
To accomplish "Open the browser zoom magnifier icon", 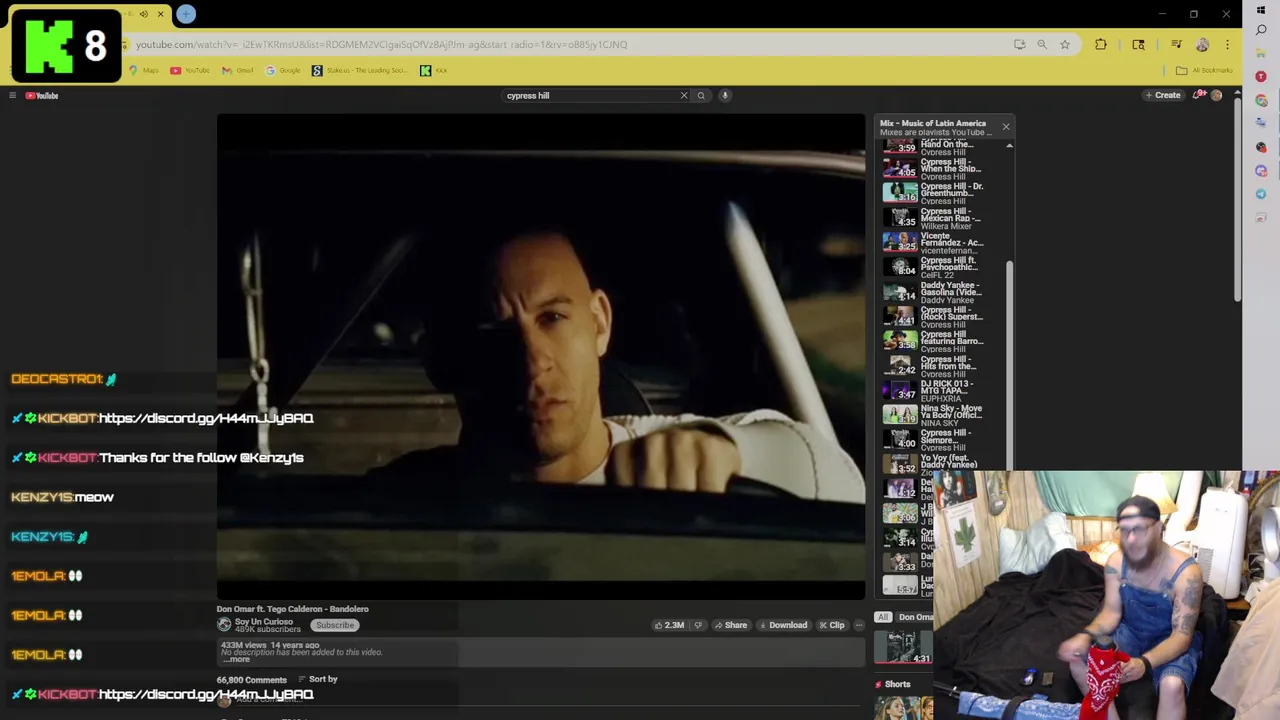I will [1042, 44].
